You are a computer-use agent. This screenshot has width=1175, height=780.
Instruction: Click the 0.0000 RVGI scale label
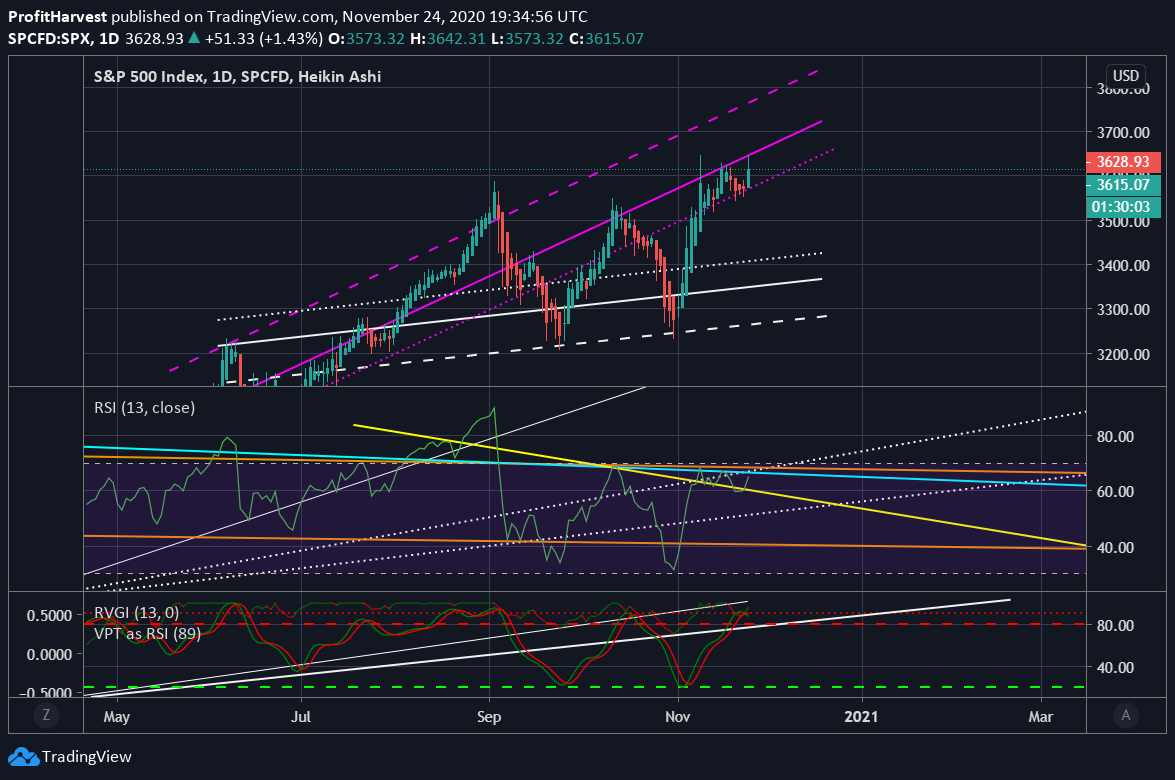coord(49,655)
